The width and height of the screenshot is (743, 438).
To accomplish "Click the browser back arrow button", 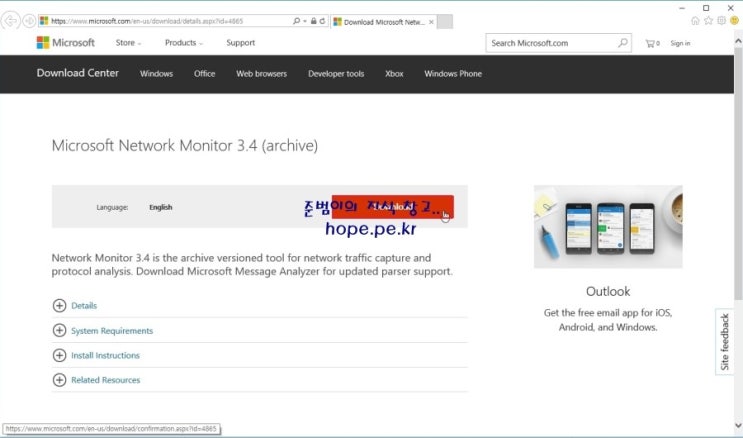I will [12, 20].
